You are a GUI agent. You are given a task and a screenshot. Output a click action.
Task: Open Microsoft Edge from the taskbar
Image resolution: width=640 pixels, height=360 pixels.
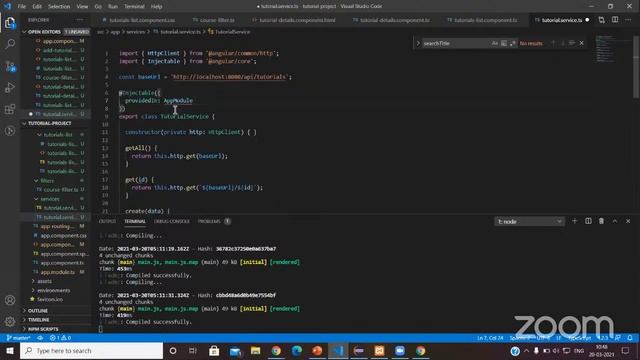(x=297, y=351)
